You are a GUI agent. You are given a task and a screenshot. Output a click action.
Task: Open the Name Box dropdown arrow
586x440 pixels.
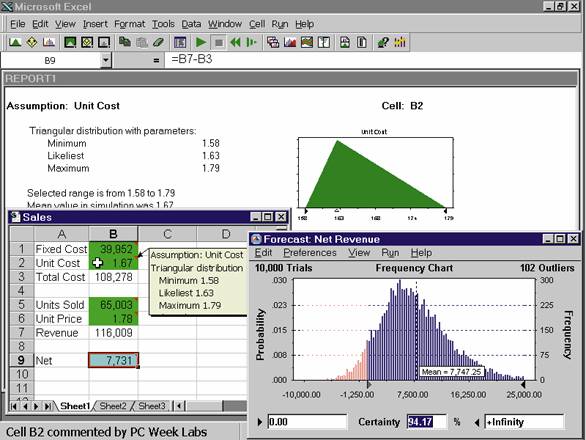pos(106,60)
